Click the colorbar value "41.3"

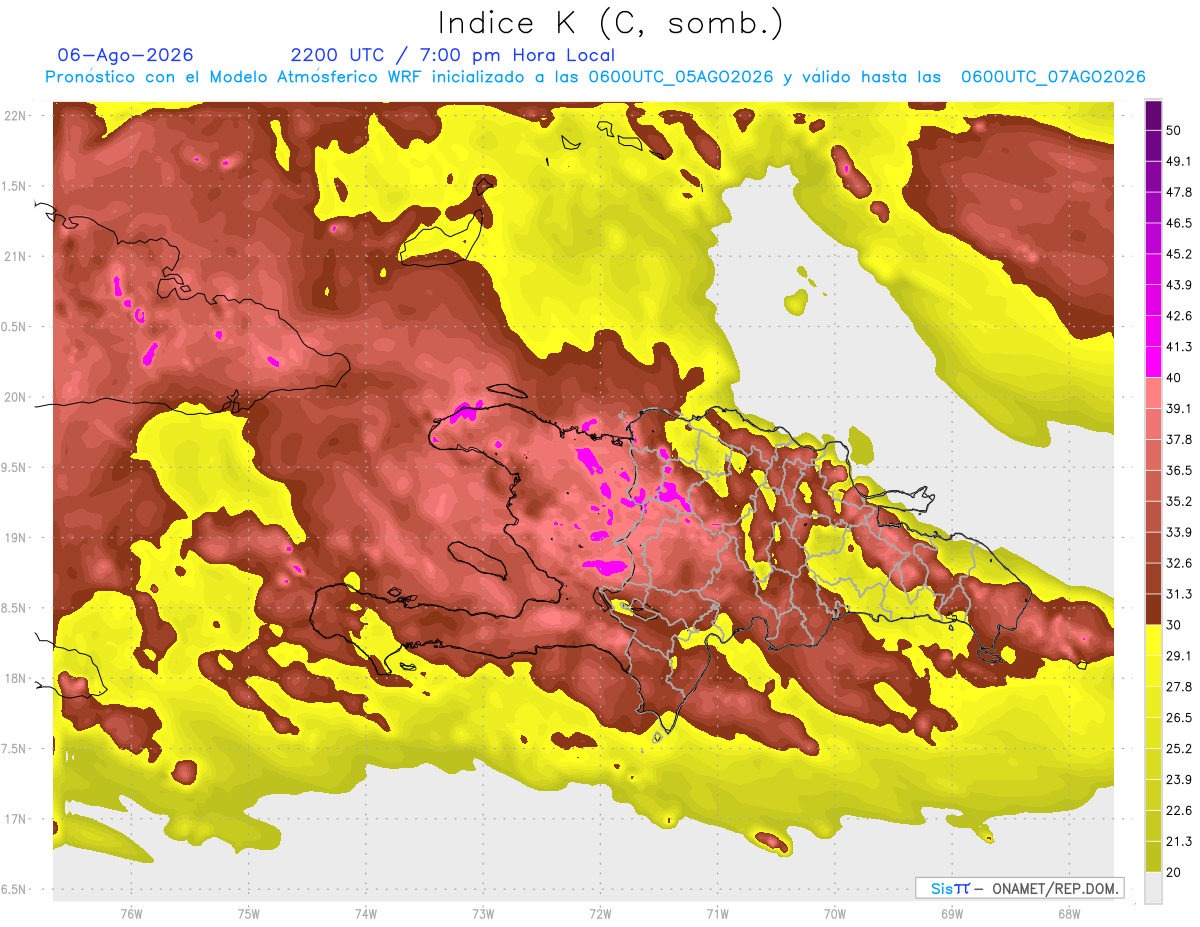click(1179, 347)
